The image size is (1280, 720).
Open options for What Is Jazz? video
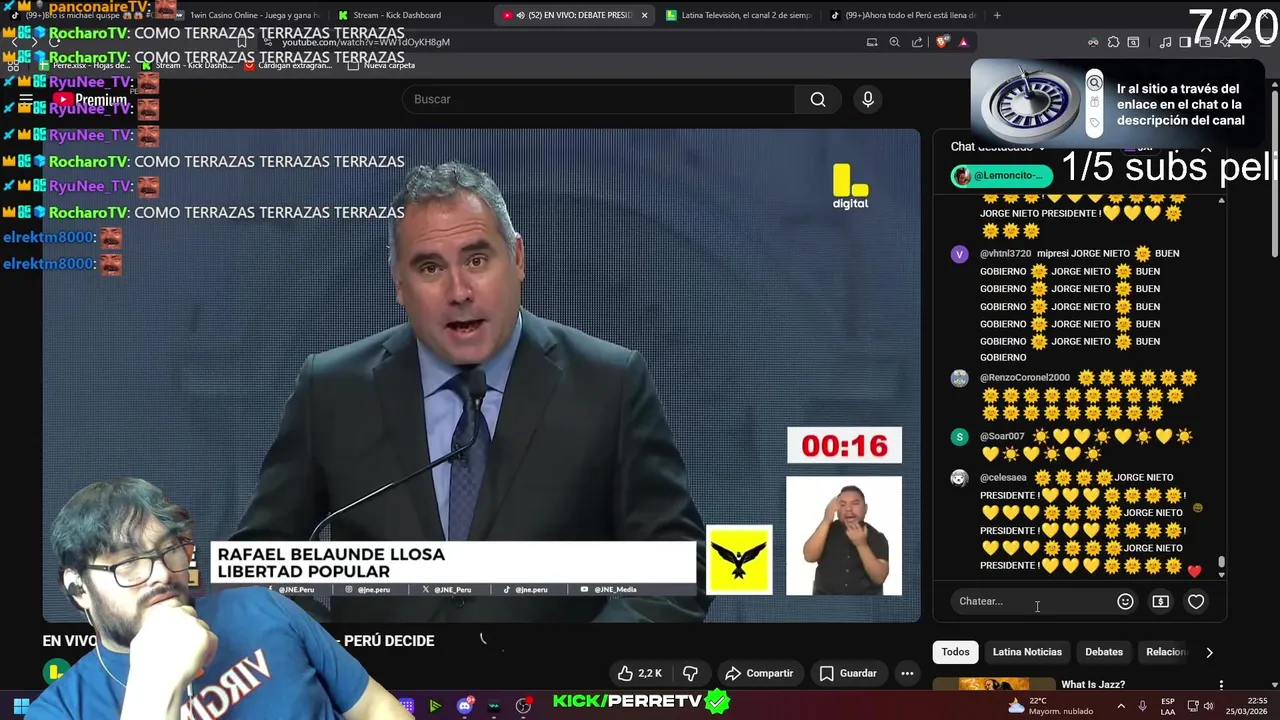[x=1221, y=685]
